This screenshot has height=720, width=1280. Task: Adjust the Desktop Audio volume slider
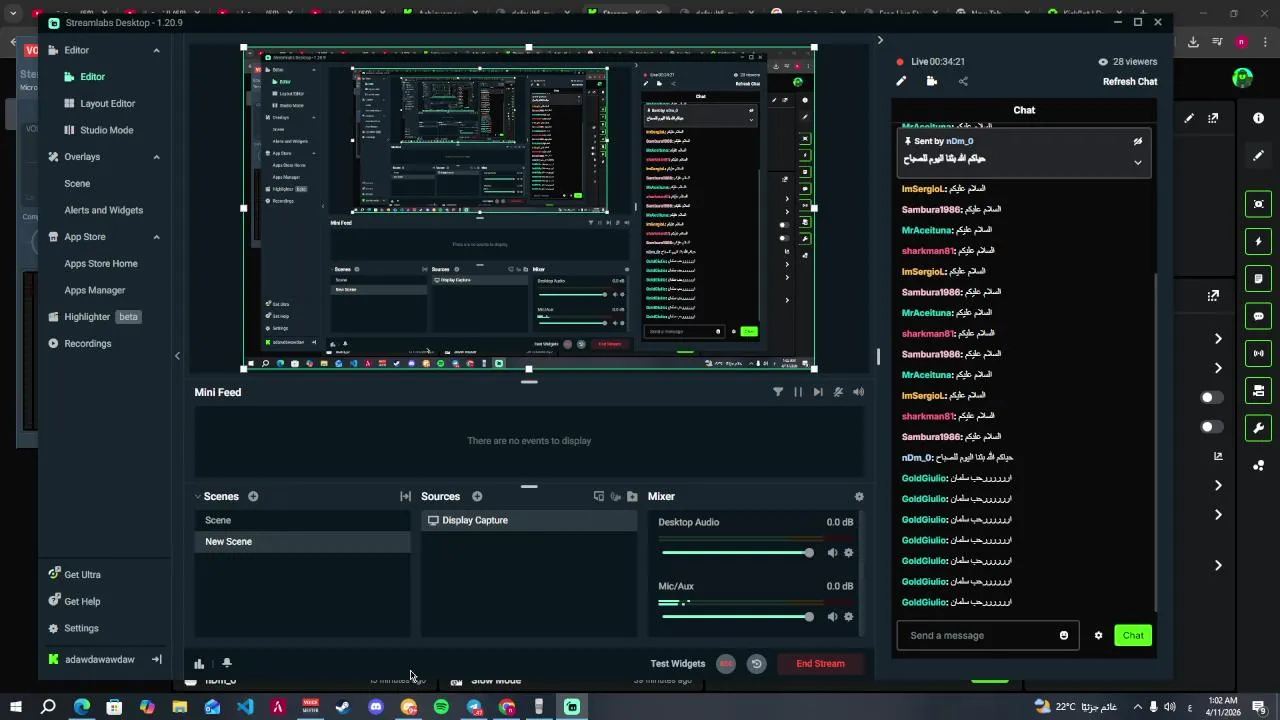(738, 553)
